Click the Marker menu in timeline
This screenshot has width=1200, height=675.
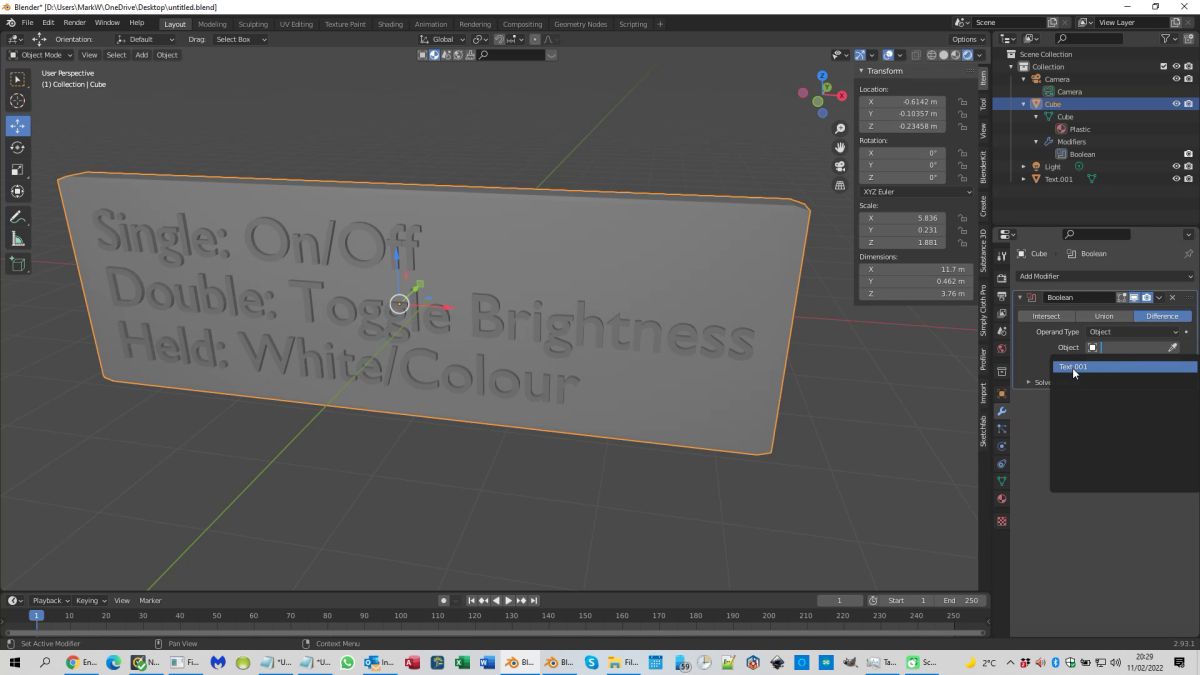click(x=150, y=600)
